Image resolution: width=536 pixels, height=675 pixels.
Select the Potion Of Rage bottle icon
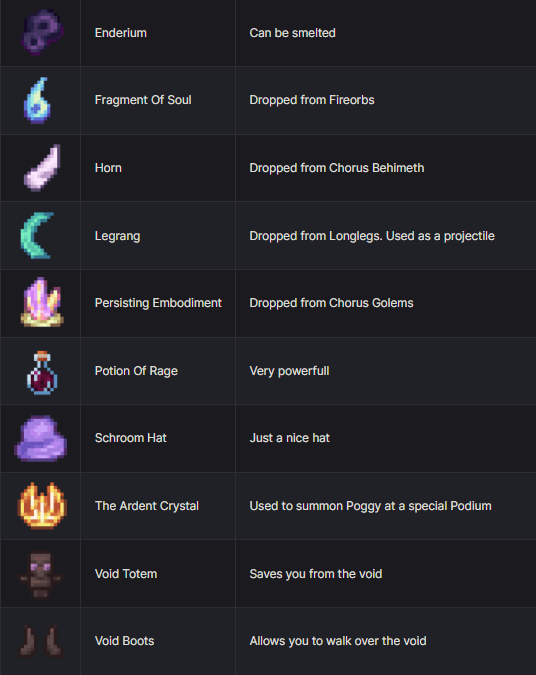[x=42, y=373]
